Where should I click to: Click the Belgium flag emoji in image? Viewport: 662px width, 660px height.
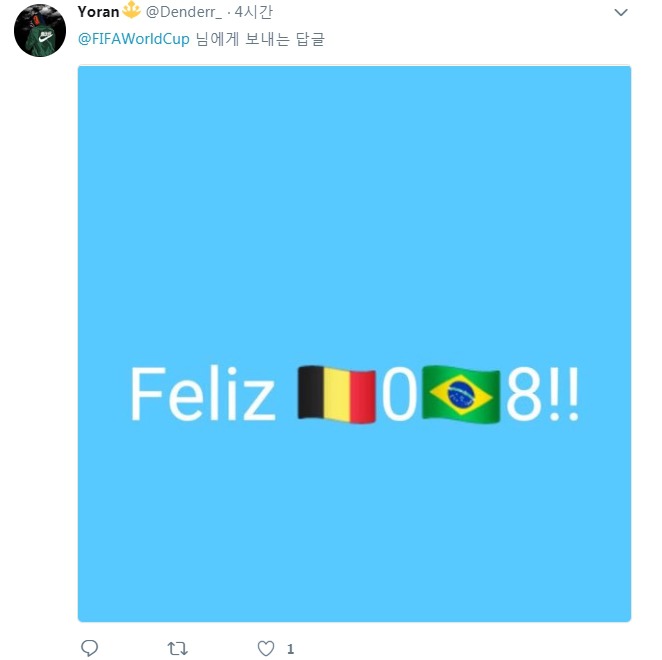click(x=336, y=394)
